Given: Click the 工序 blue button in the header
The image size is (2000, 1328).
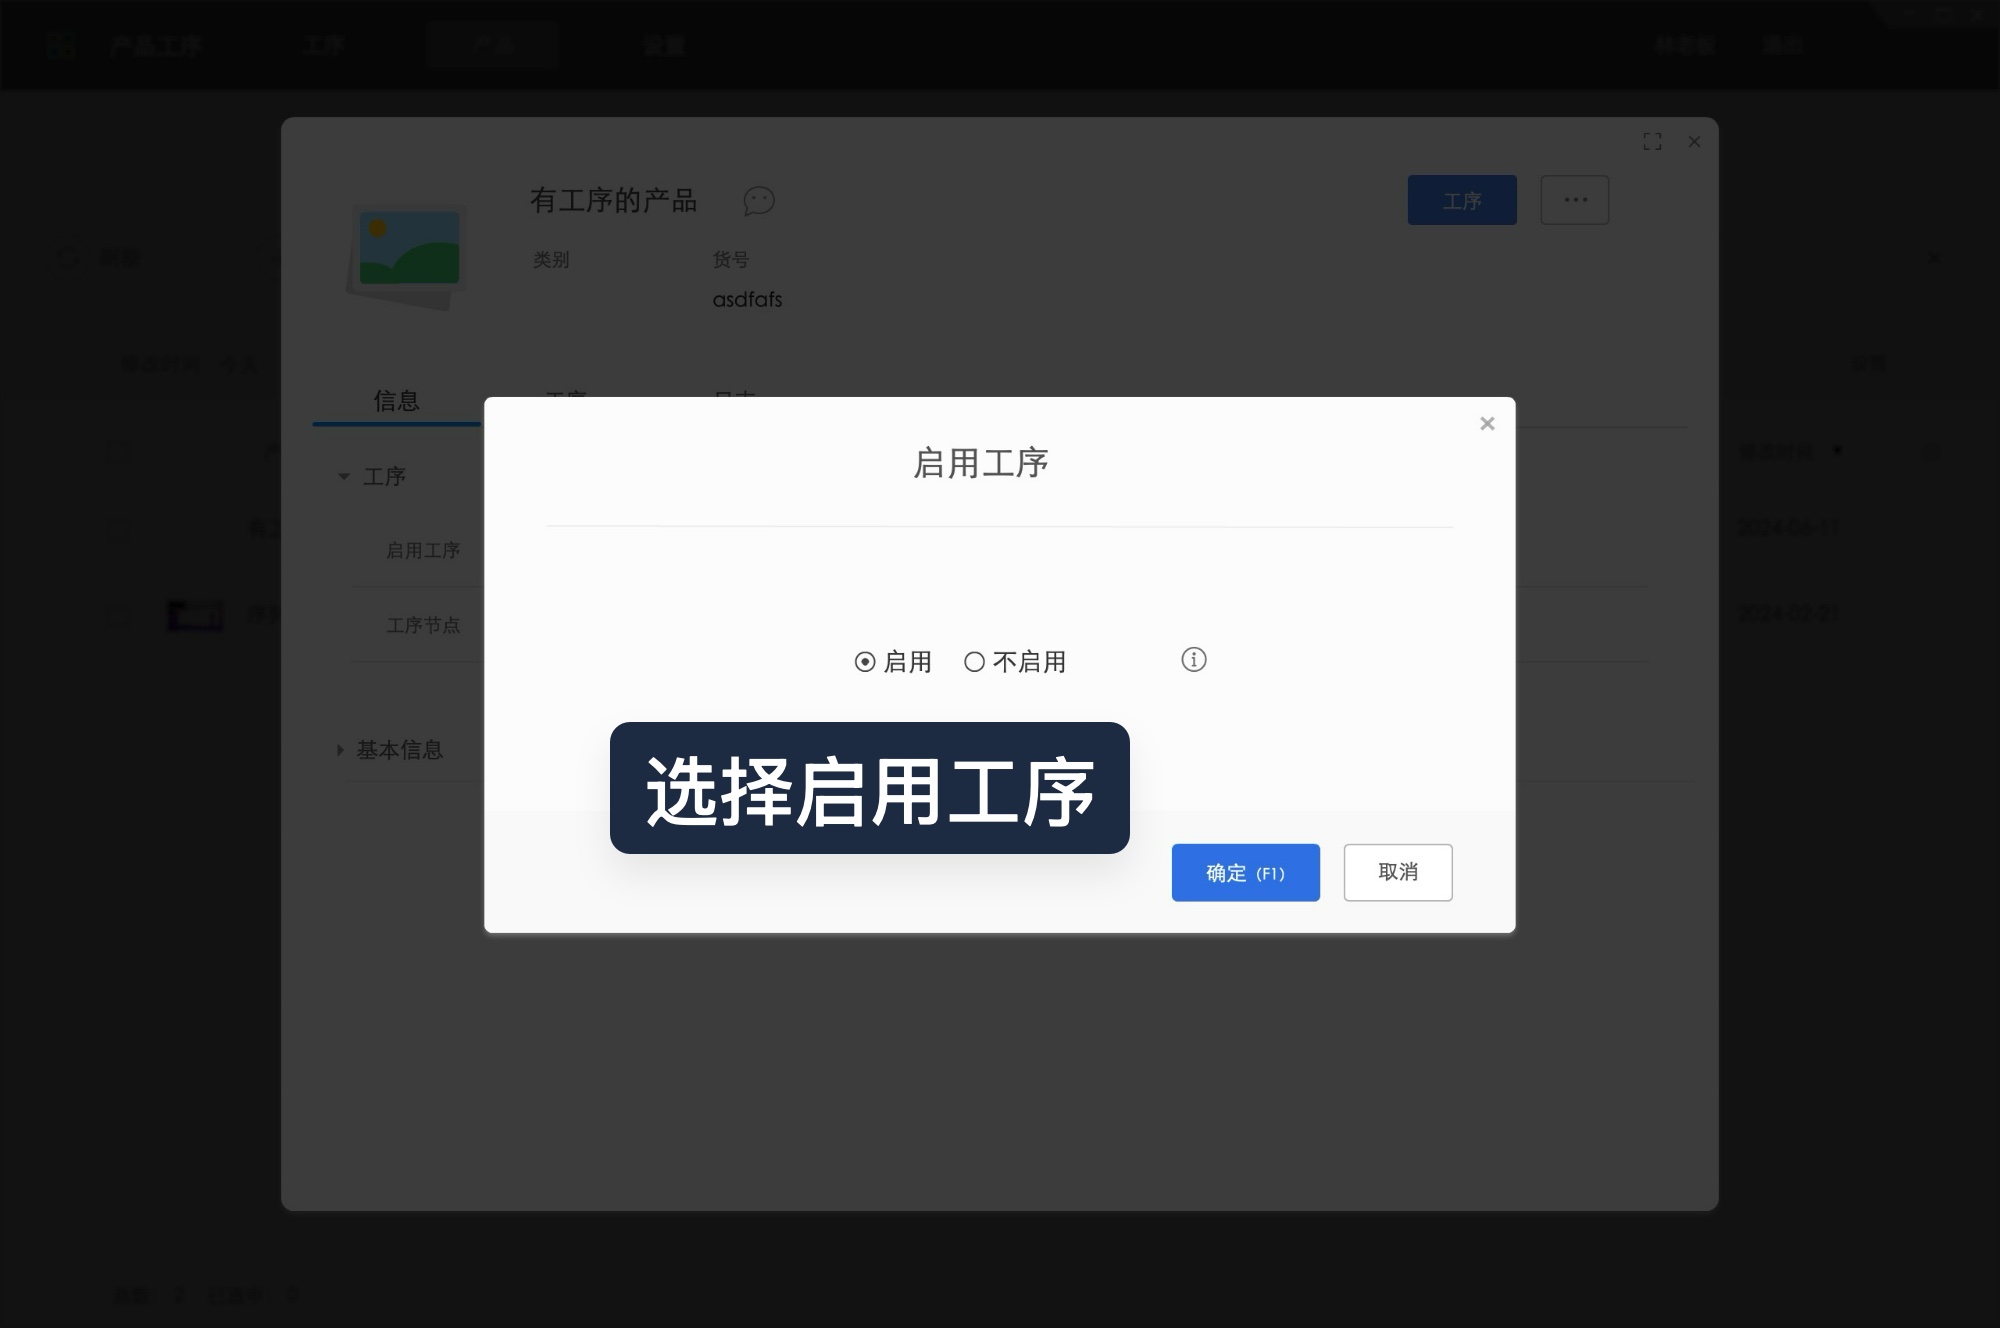Looking at the screenshot, I should [x=1461, y=200].
